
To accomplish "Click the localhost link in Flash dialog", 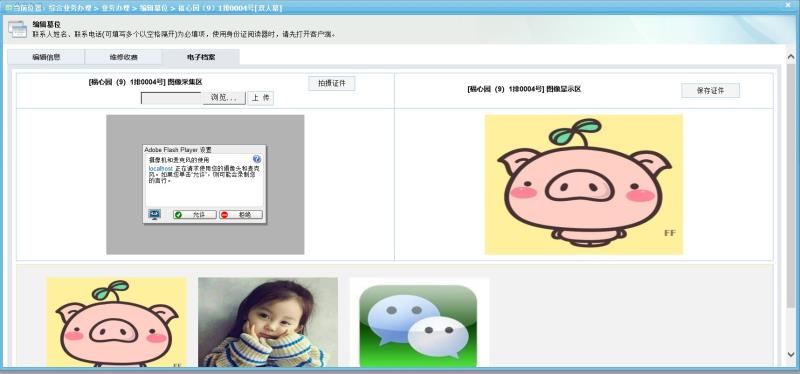I will [161, 168].
